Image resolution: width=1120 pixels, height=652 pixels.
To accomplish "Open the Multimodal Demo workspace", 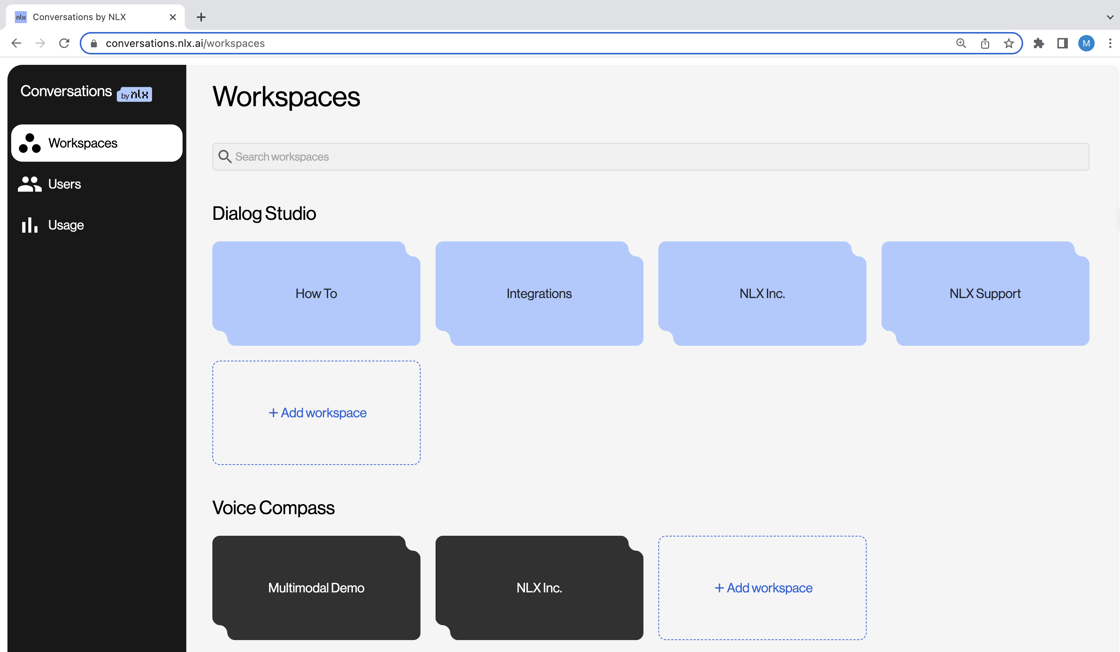I will (x=316, y=588).
